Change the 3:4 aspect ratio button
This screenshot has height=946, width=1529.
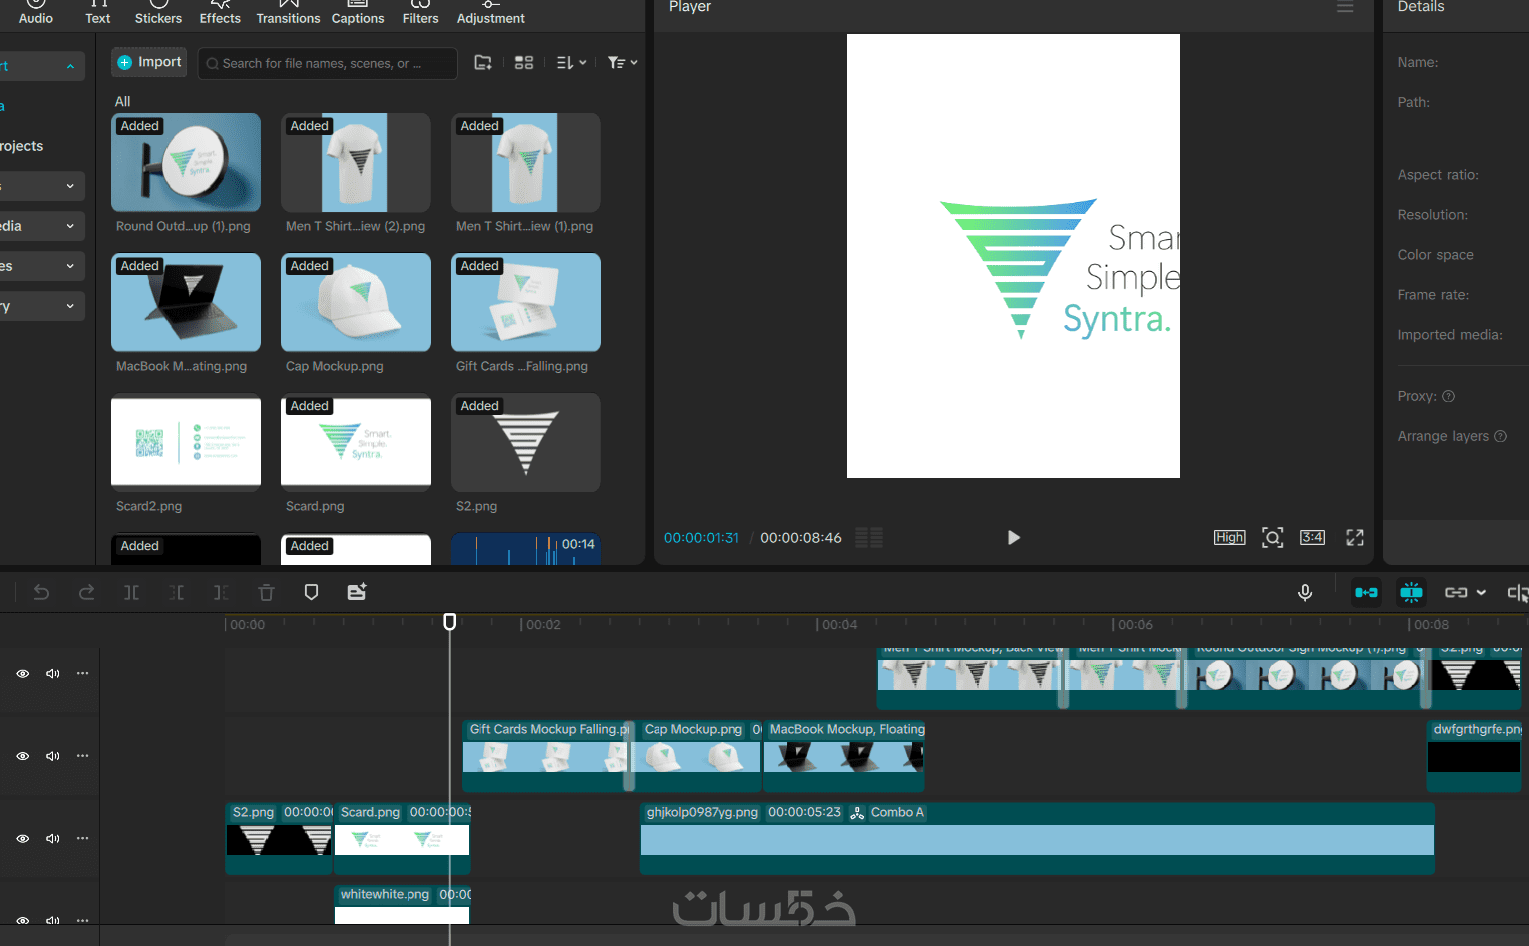[x=1312, y=538]
